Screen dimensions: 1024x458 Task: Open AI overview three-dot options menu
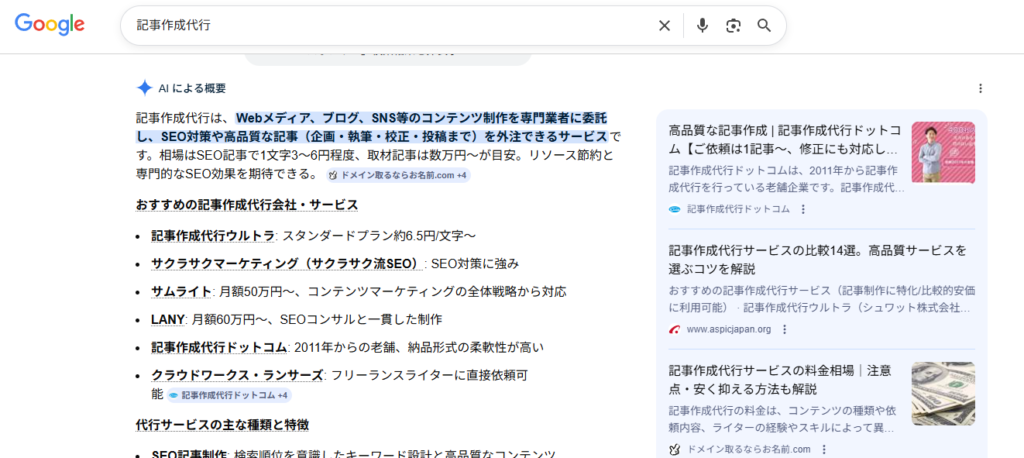pos(980,88)
